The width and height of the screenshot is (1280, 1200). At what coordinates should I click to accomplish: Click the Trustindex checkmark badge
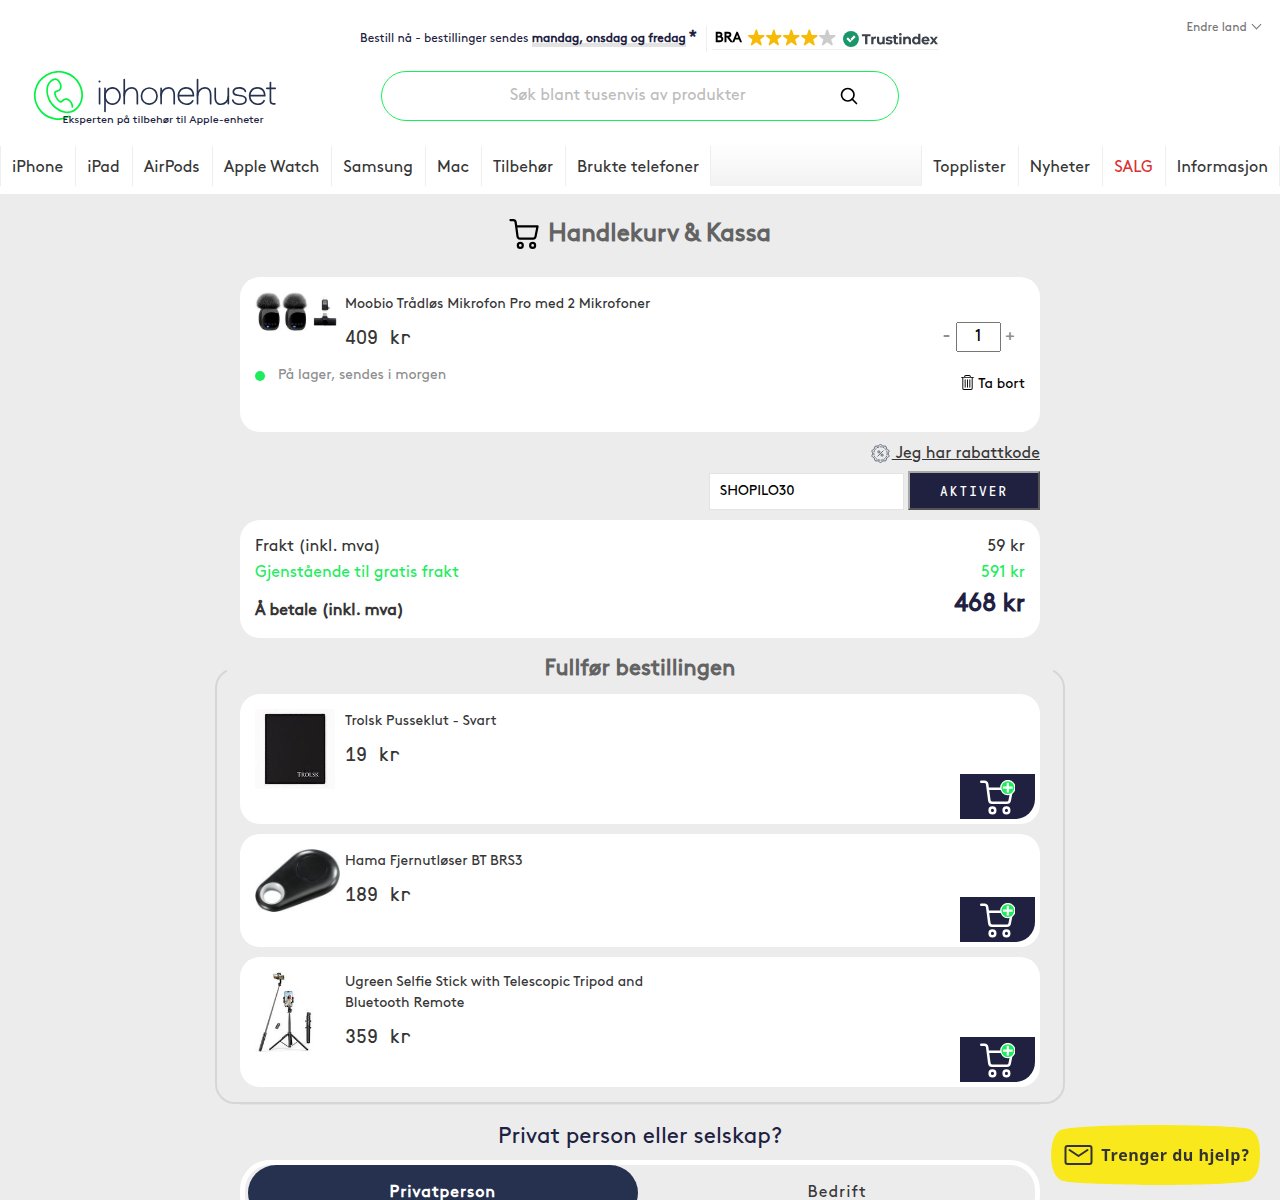[851, 39]
